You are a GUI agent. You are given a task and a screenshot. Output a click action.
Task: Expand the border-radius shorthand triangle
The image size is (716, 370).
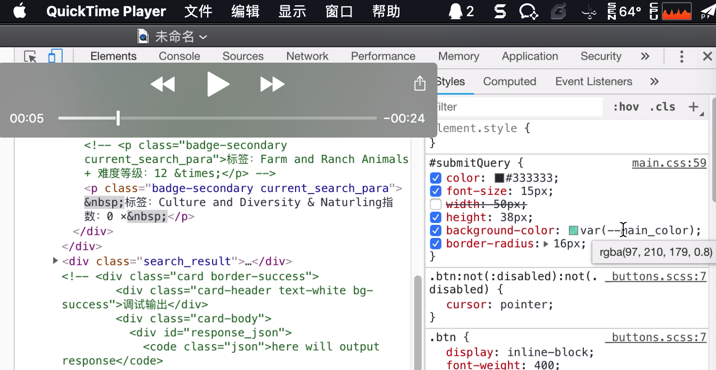(546, 244)
